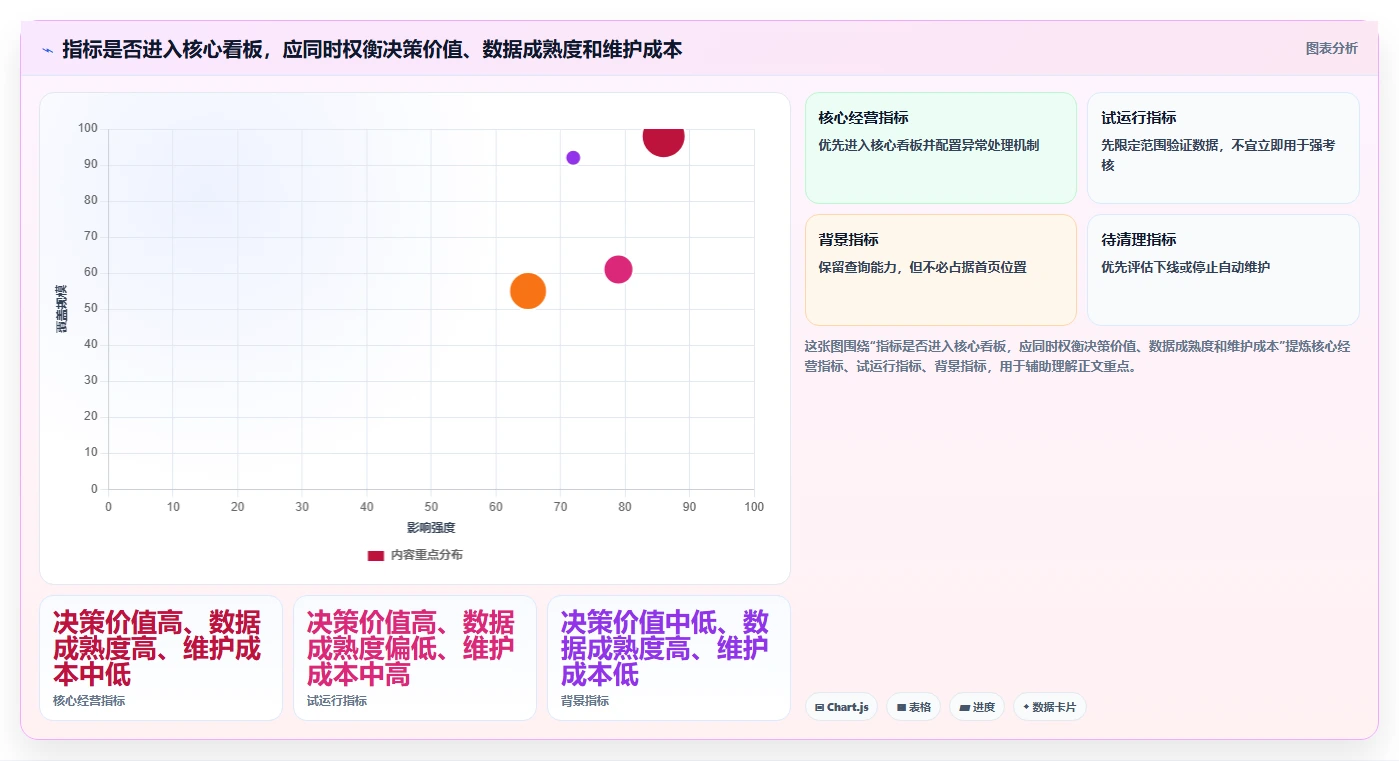Screen dimensions: 1399x761
Task: Click the chart summary paragraph text
Action: click(1078, 356)
